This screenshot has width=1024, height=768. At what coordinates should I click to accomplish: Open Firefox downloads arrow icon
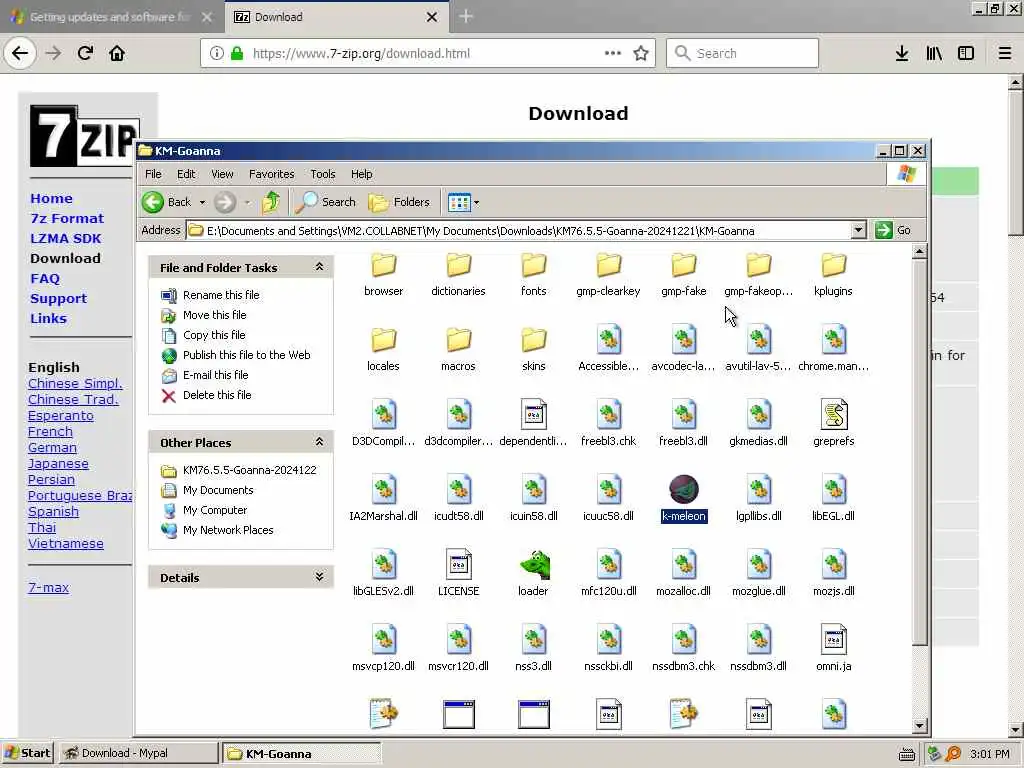click(x=902, y=54)
